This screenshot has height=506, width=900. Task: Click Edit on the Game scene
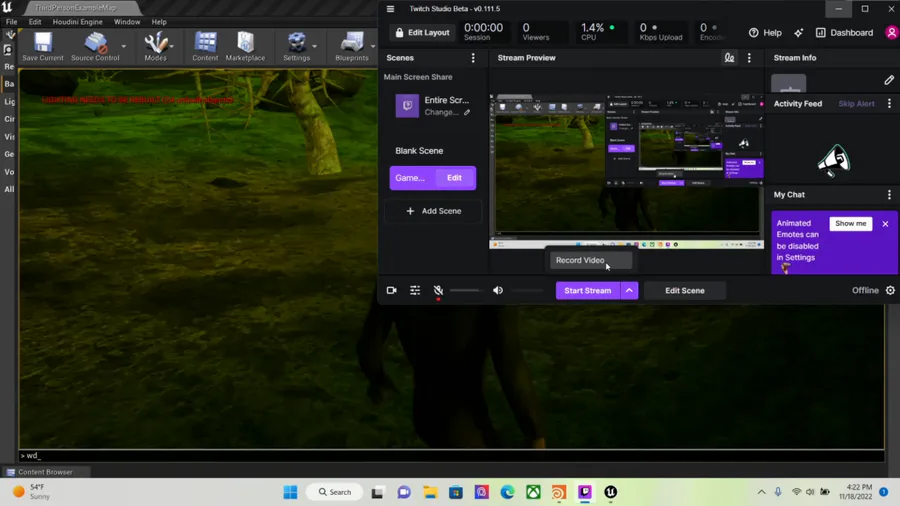coord(454,178)
